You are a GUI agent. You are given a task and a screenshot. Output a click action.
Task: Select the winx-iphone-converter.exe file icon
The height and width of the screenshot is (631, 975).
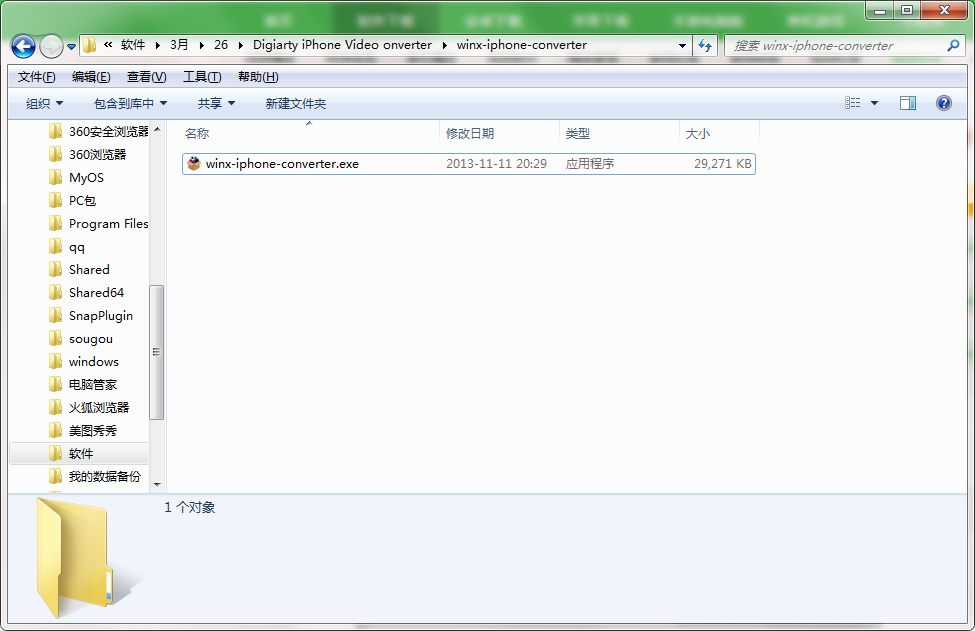[194, 164]
